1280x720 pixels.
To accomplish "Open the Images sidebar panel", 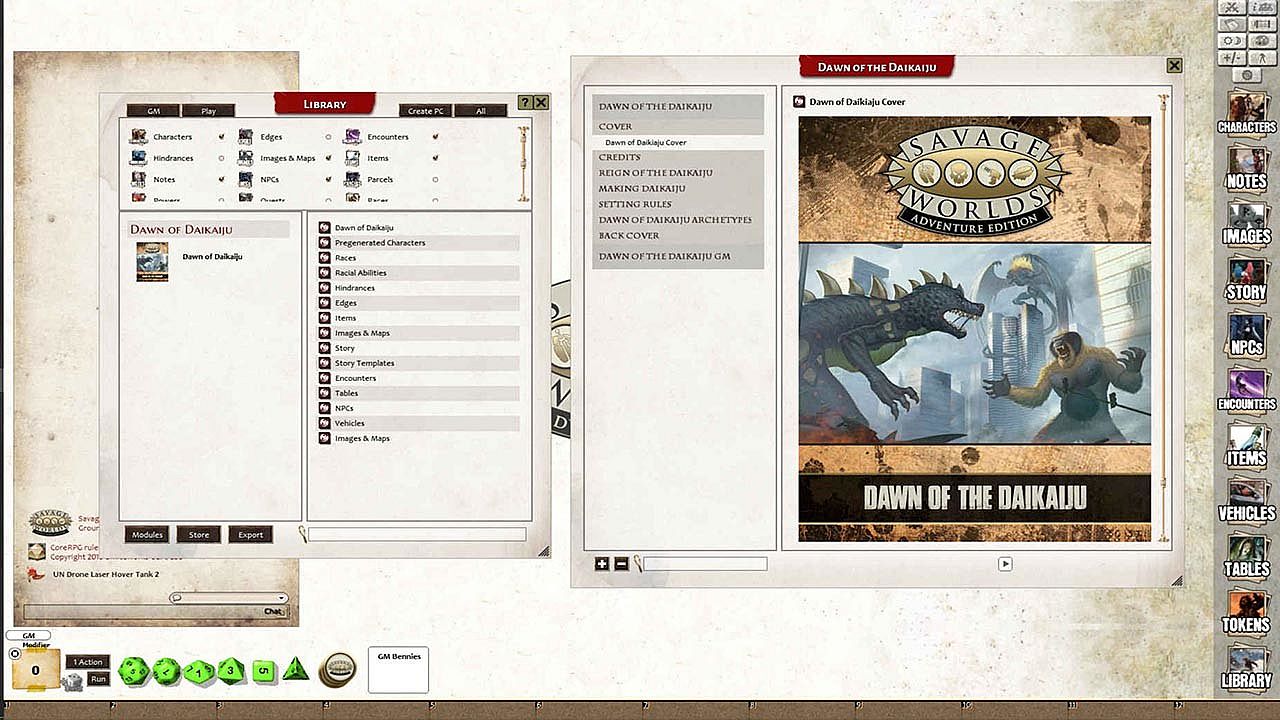I will 1246,223.
